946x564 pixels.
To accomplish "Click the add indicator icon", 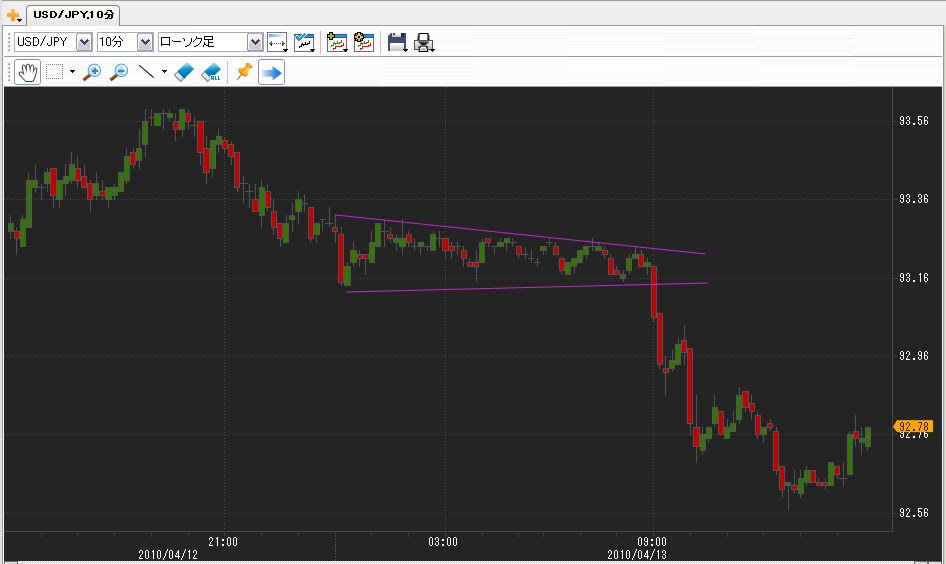I will pyautogui.click(x=337, y=42).
